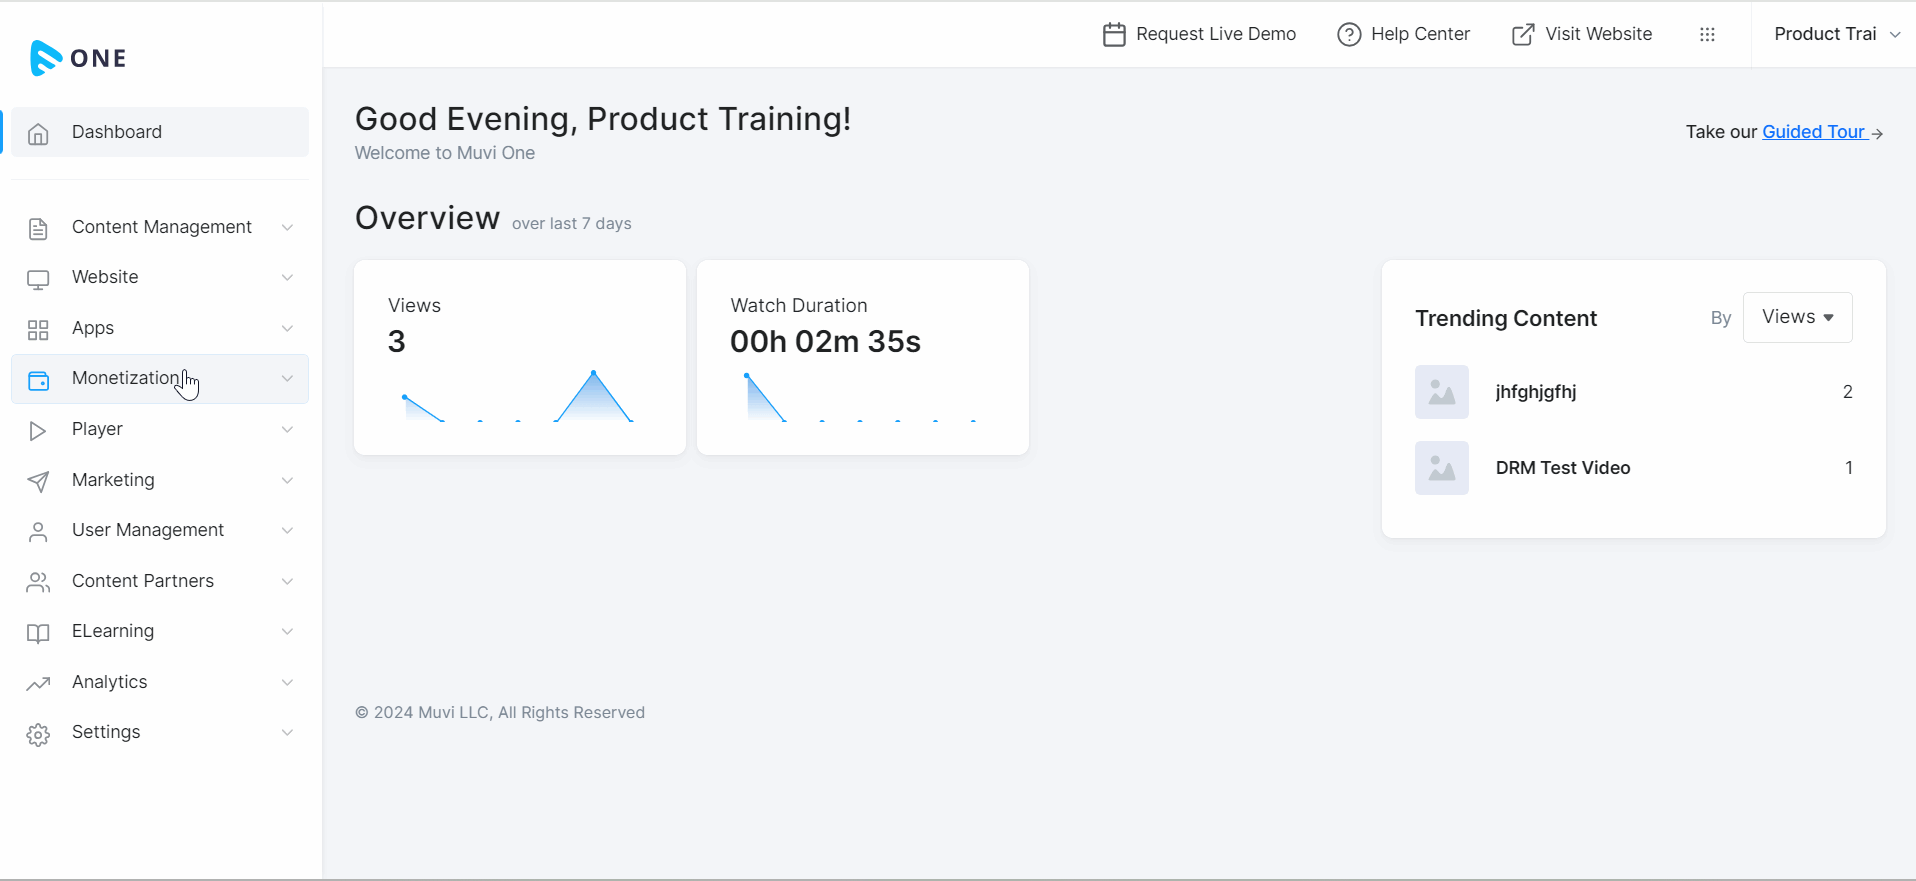Open the apps grid icon
The width and height of the screenshot is (1916, 881).
1707,34
